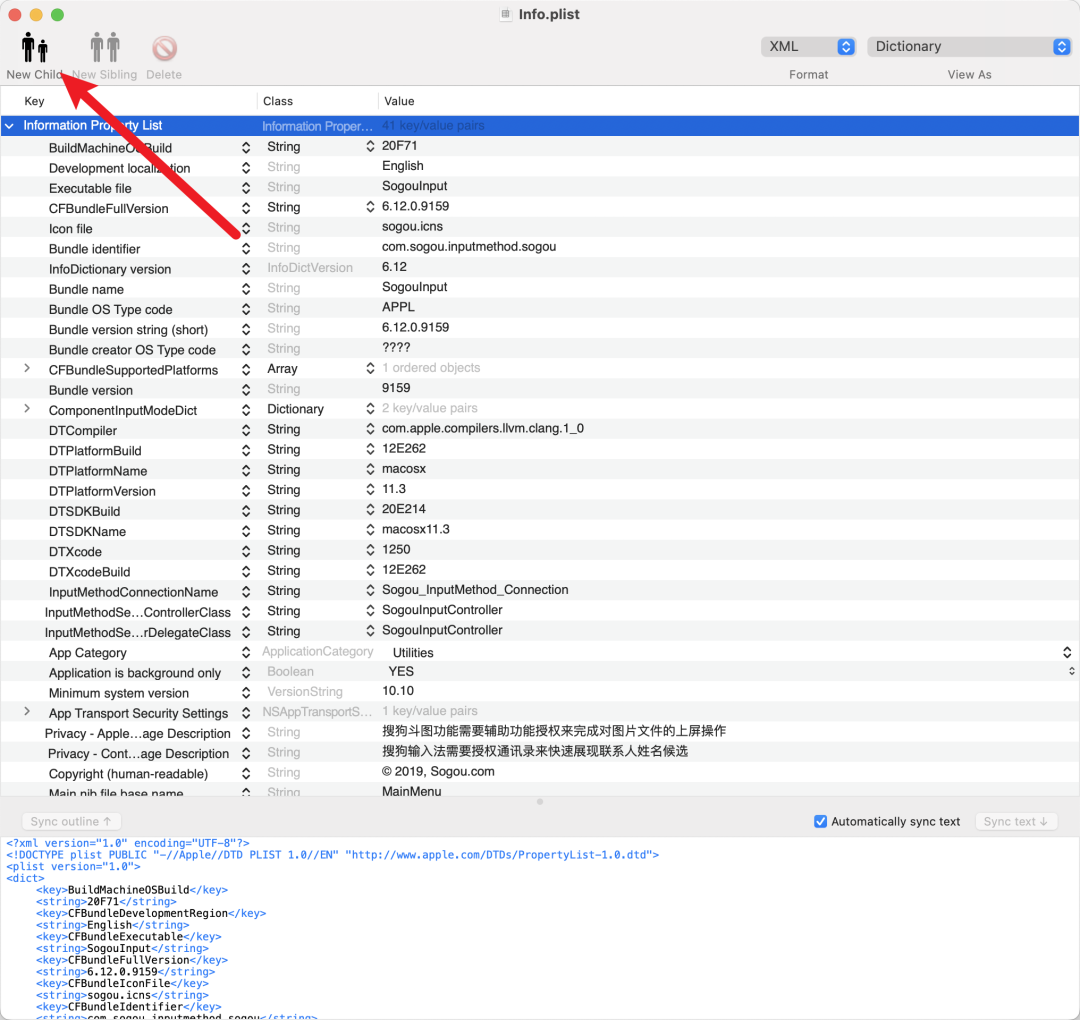
Task: Click the New Sibling toolbar icon
Action: 105,47
